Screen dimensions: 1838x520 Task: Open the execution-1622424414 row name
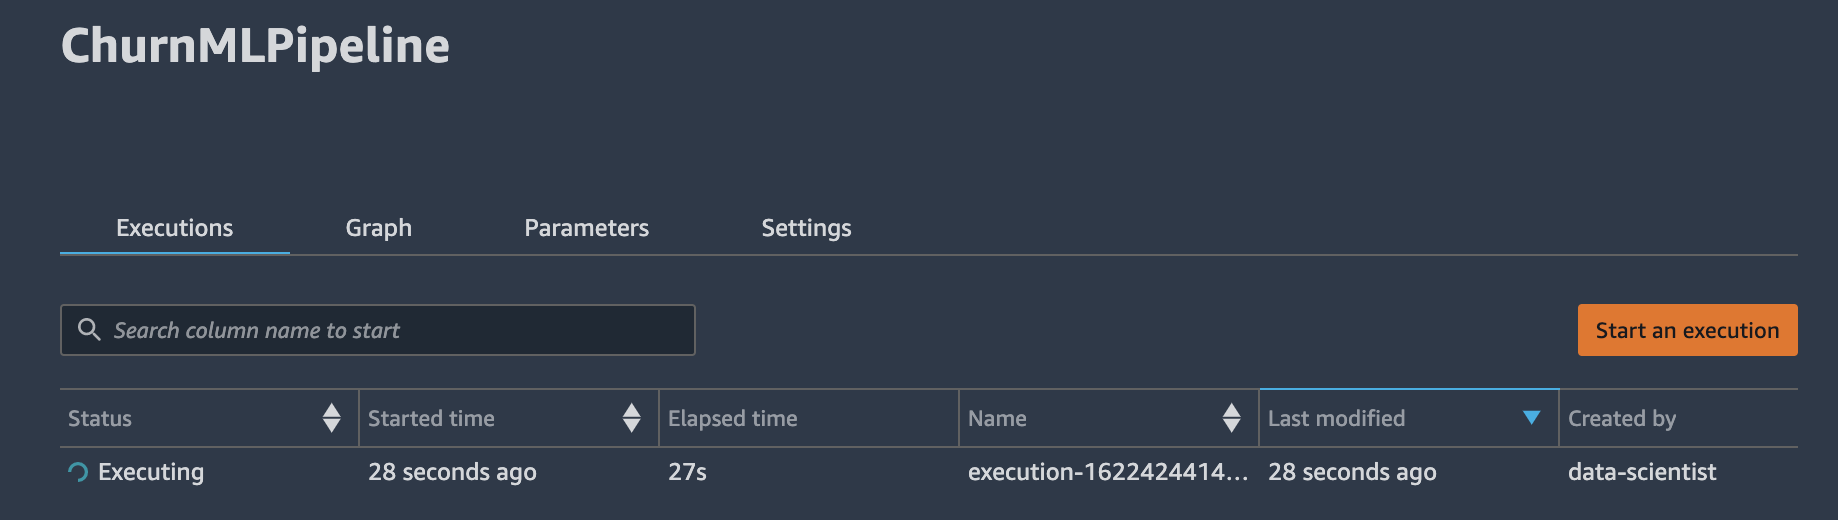[1108, 472]
